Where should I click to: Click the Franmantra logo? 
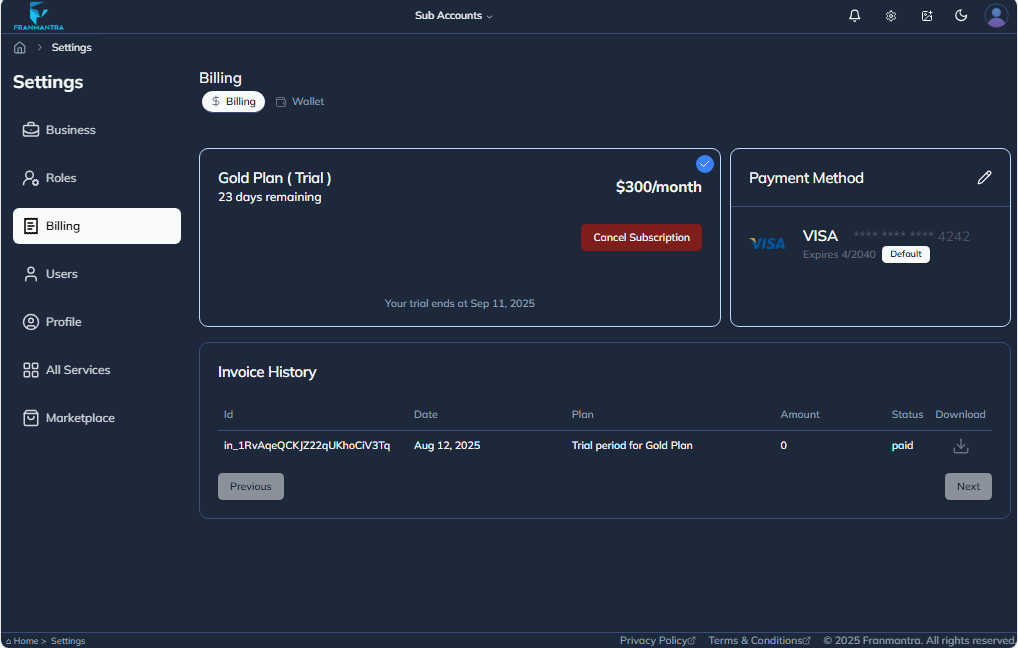36,15
